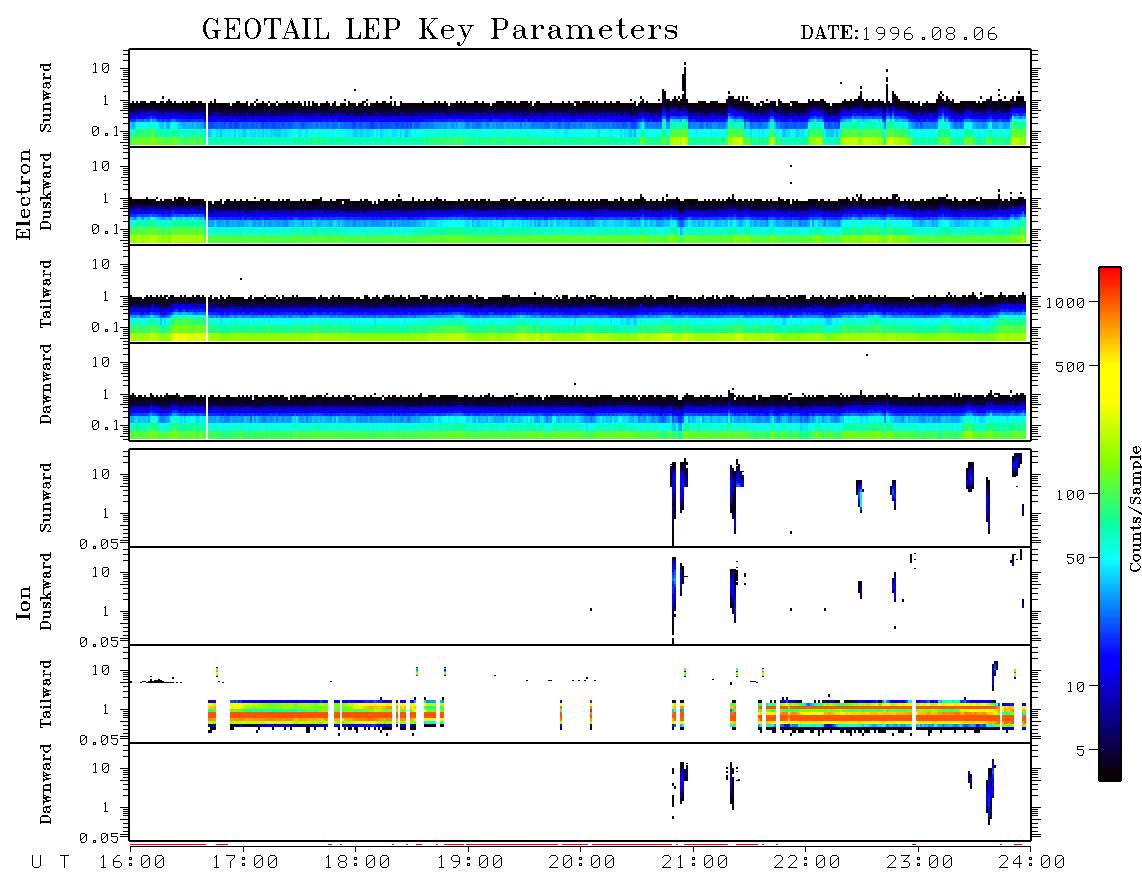
Task: Click inside the Electron Sunward spectrogram panel
Action: coord(580,98)
